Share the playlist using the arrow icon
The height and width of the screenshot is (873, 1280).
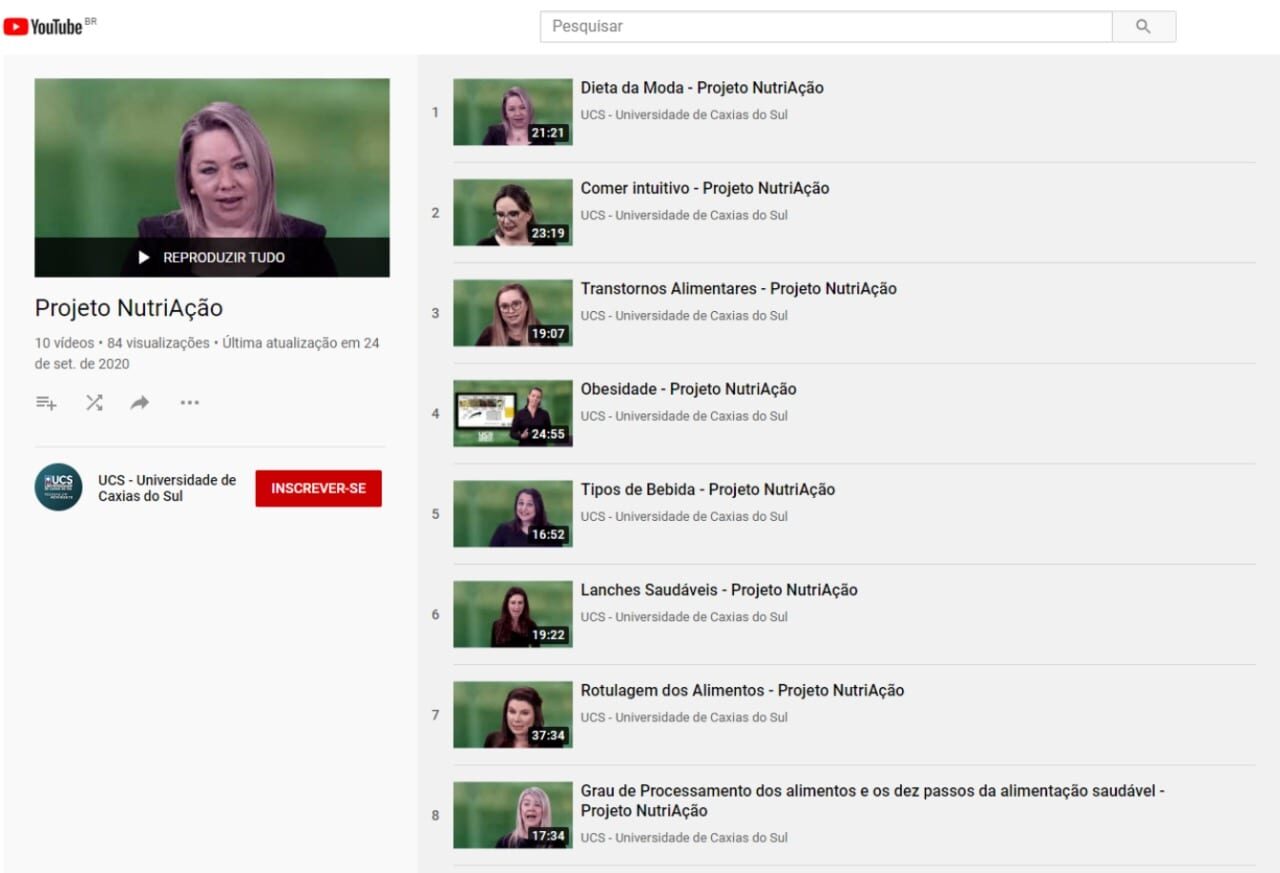[140, 403]
